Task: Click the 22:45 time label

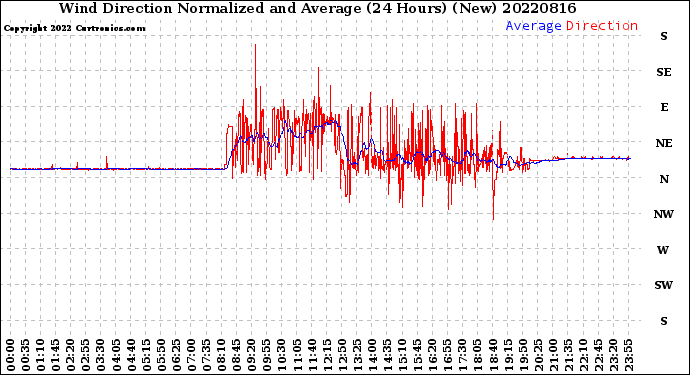Action: (x=598, y=355)
